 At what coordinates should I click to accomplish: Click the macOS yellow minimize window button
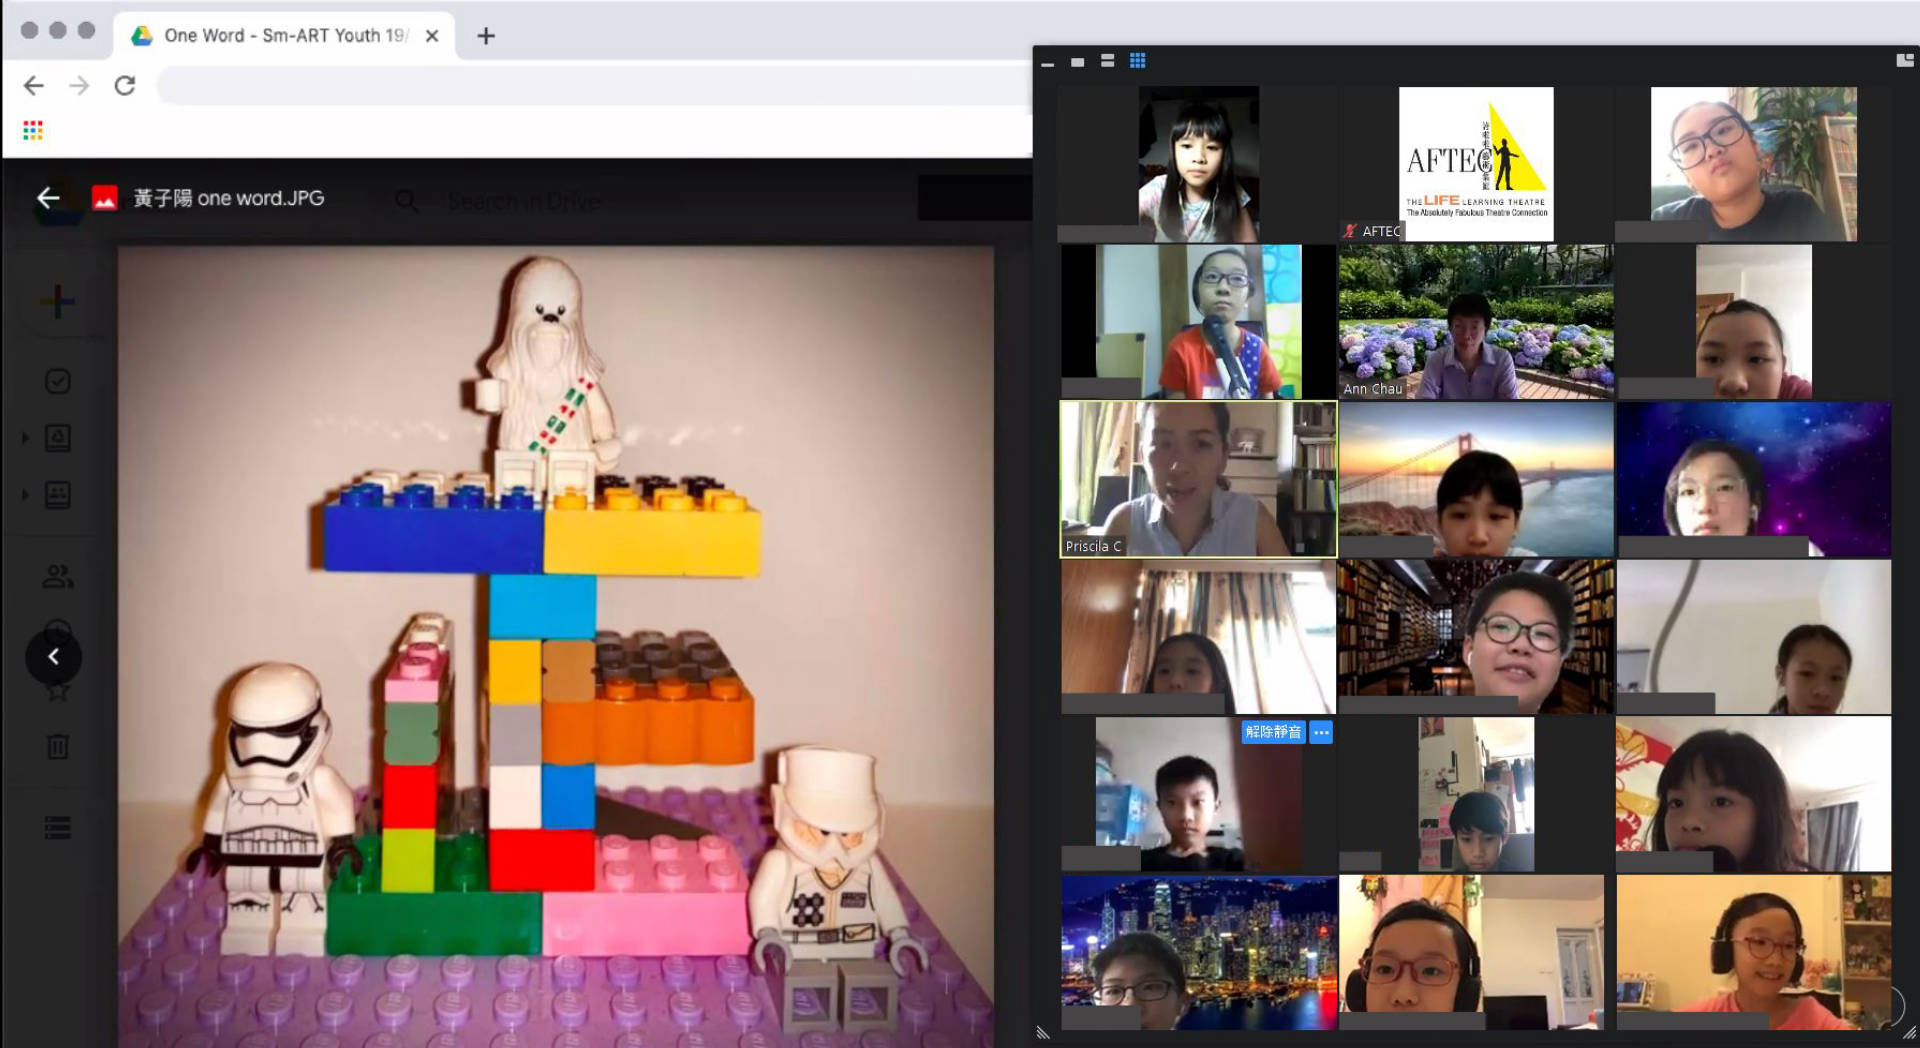coord(58,30)
